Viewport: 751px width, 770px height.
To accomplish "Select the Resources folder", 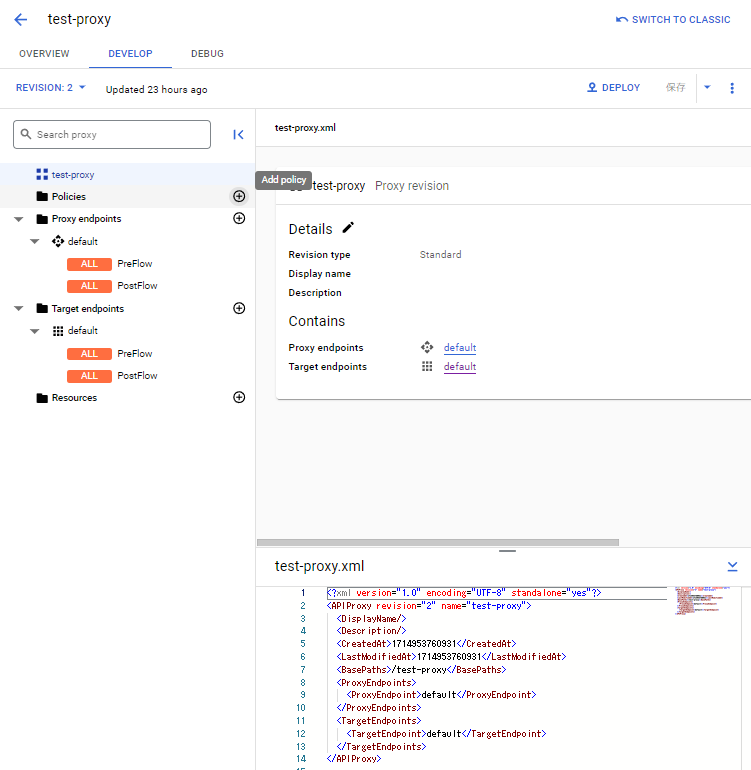I will point(74,398).
